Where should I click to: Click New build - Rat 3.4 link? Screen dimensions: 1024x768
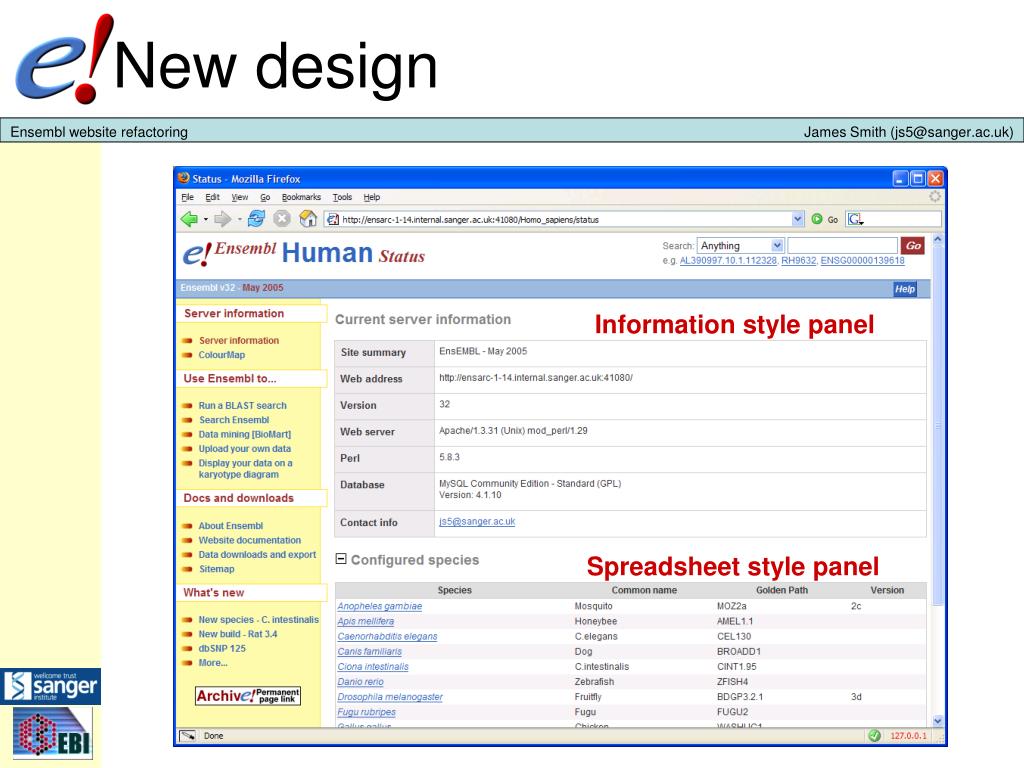click(238, 634)
